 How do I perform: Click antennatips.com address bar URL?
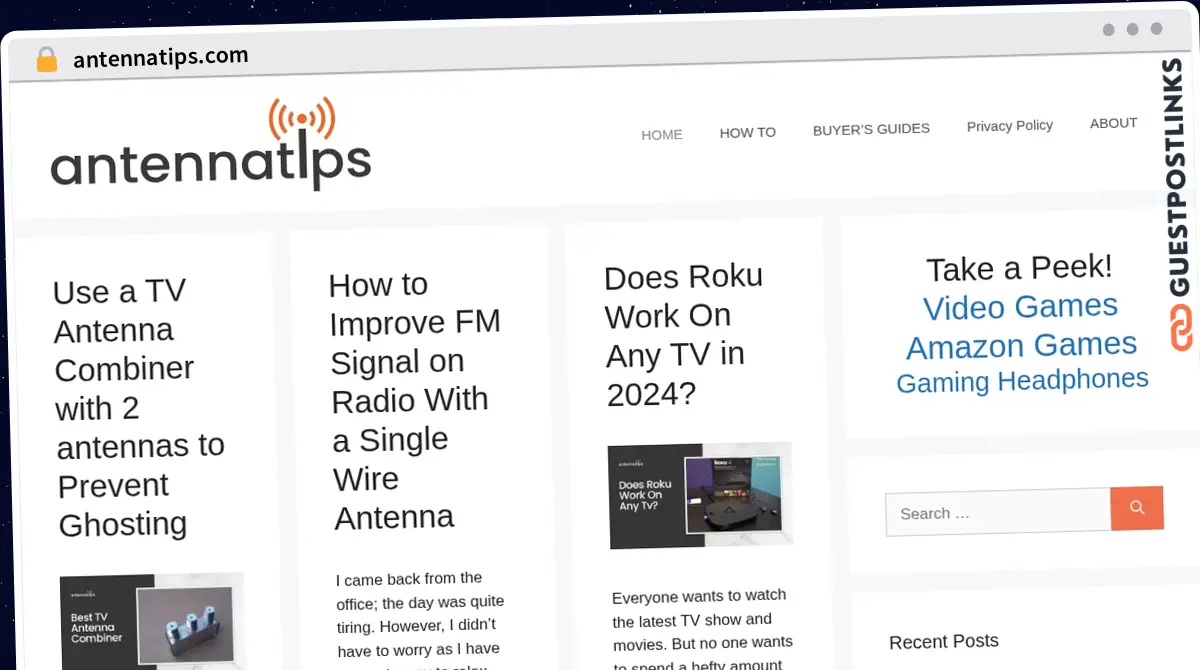click(x=161, y=58)
